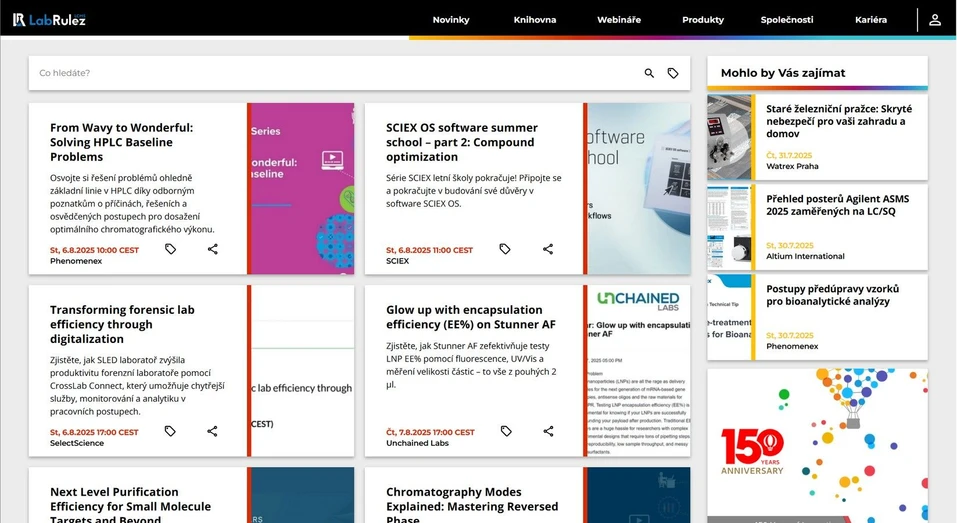The image size is (957, 523).
Task: Share the SCIEX OS summer school card
Action: [x=548, y=249]
